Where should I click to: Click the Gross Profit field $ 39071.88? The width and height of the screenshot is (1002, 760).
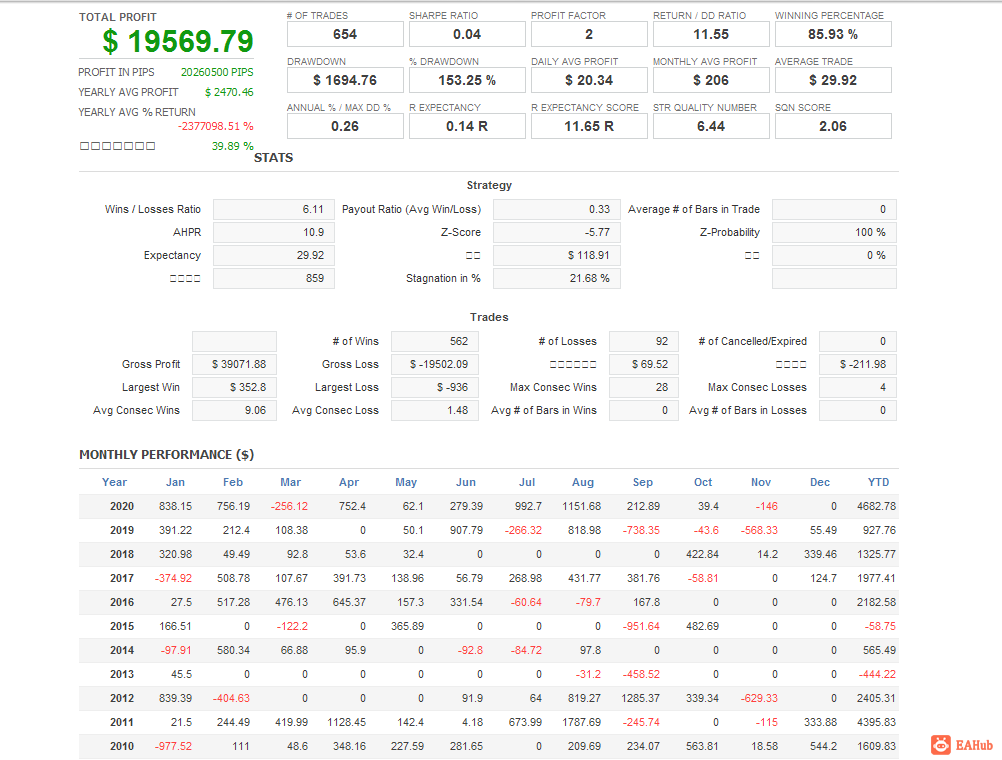tap(235, 364)
